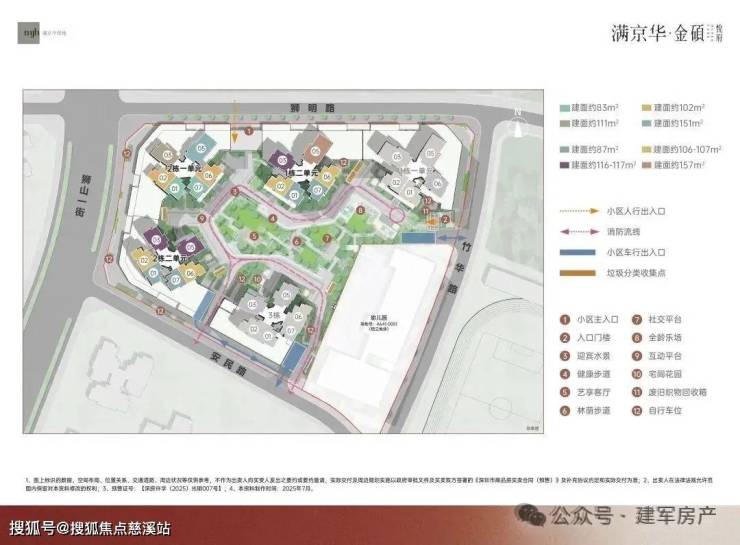This screenshot has width=740, height=545.
Task: Select marker 8 on the site map
Action: 361,210
